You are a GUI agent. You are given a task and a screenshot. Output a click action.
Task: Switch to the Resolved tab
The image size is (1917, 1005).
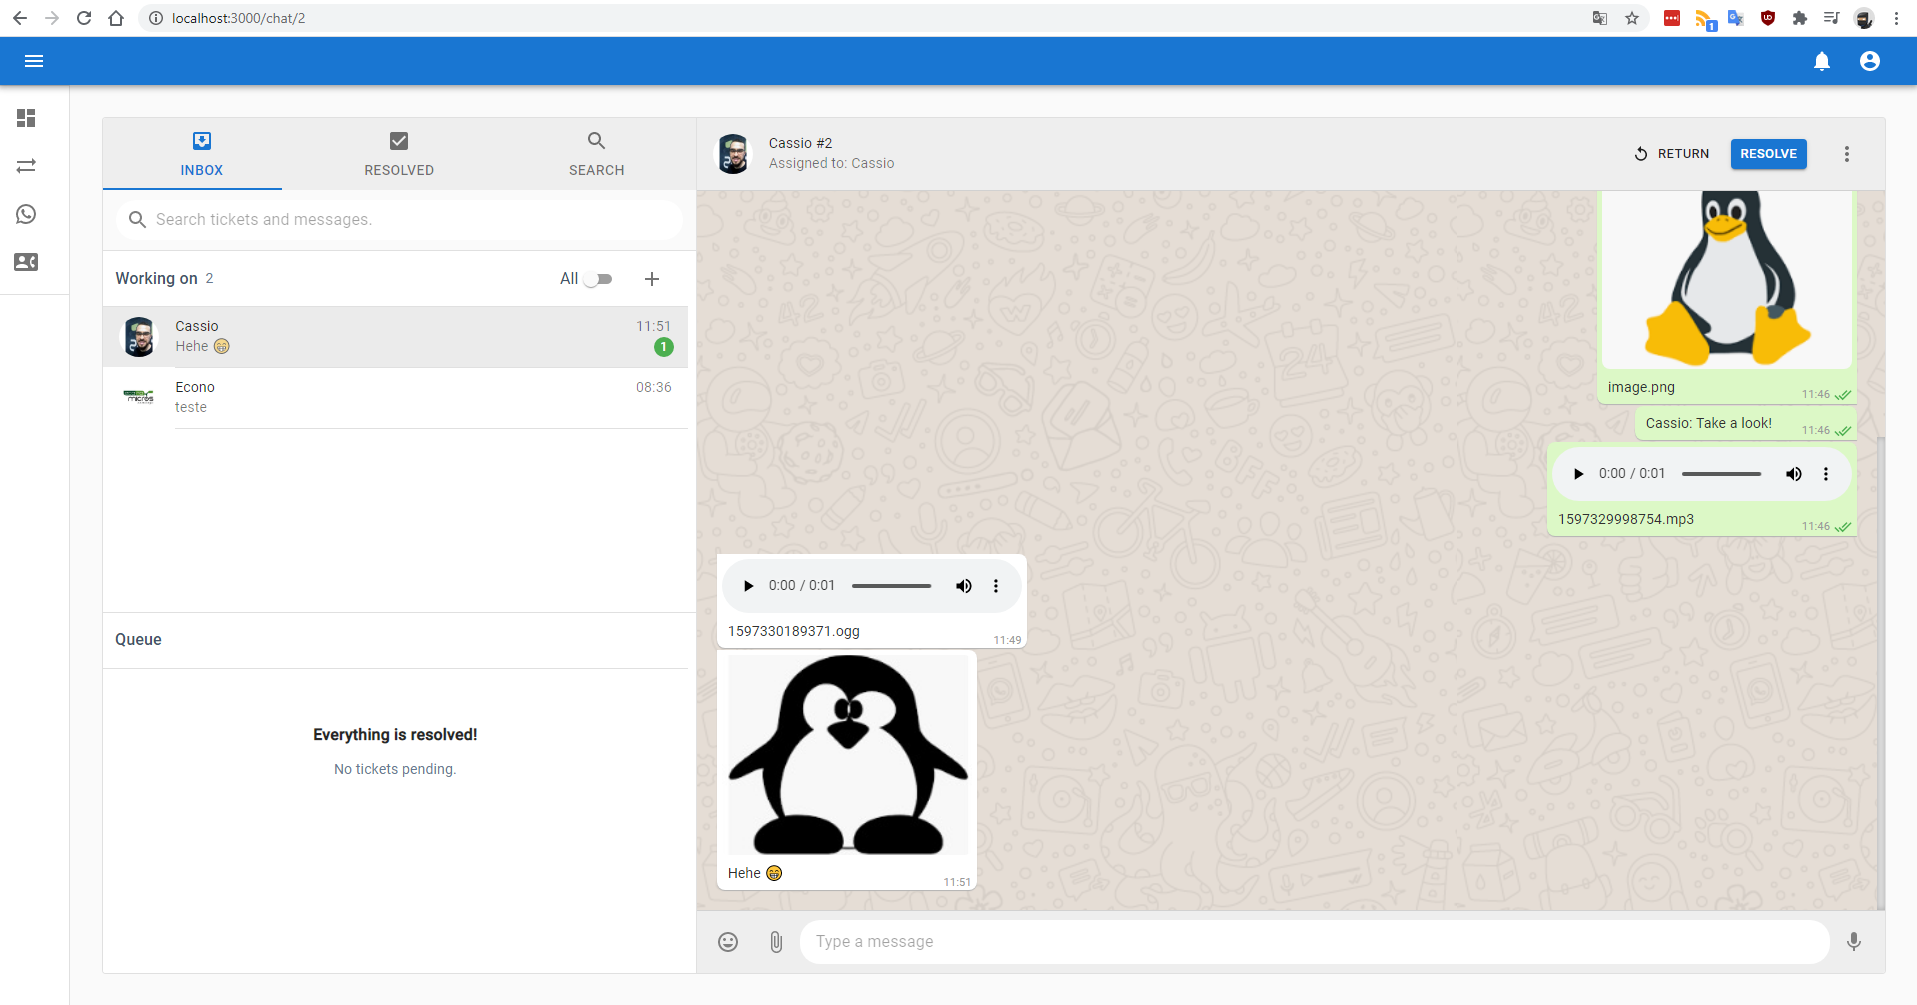(399, 154)
